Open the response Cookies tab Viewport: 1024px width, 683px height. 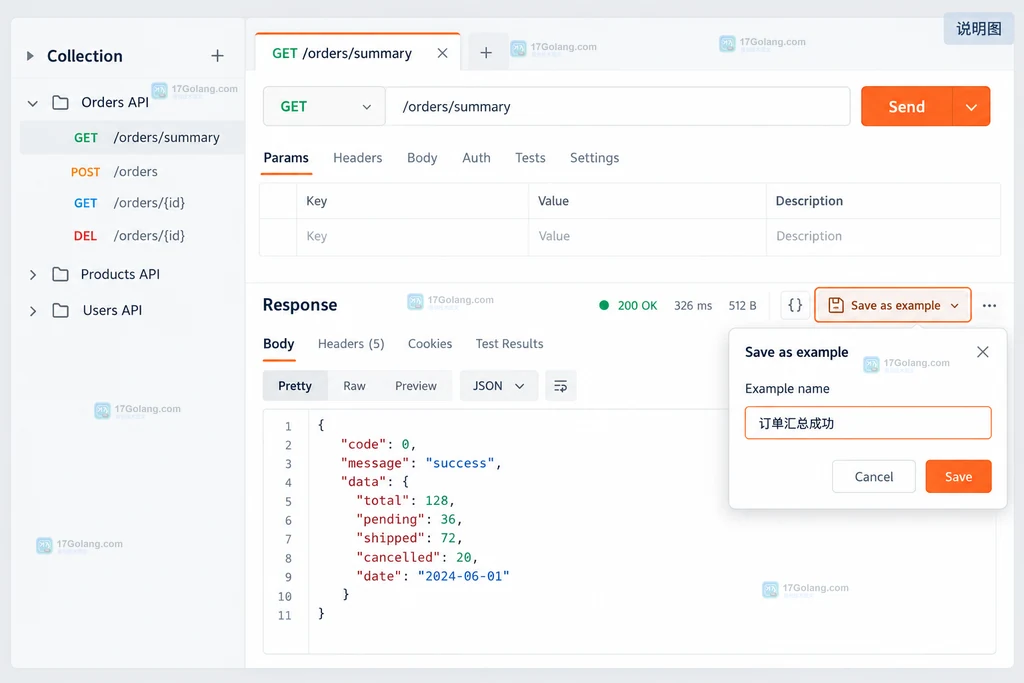430,344
